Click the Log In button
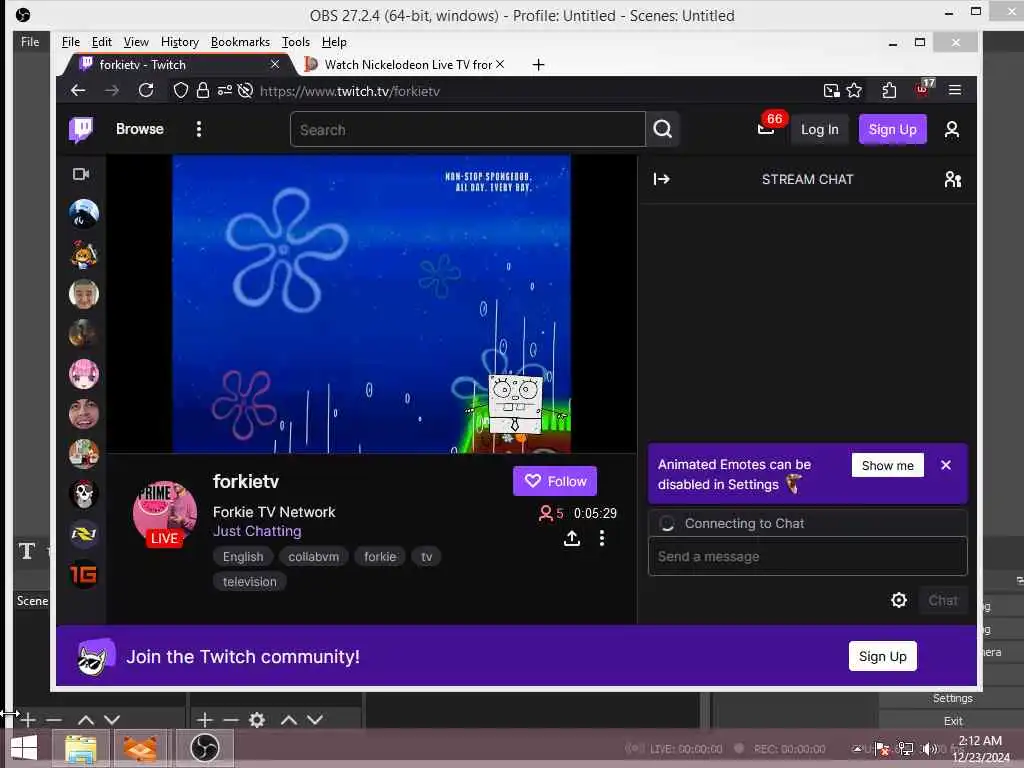1024x768 pixels. click(x=820, y=129)
